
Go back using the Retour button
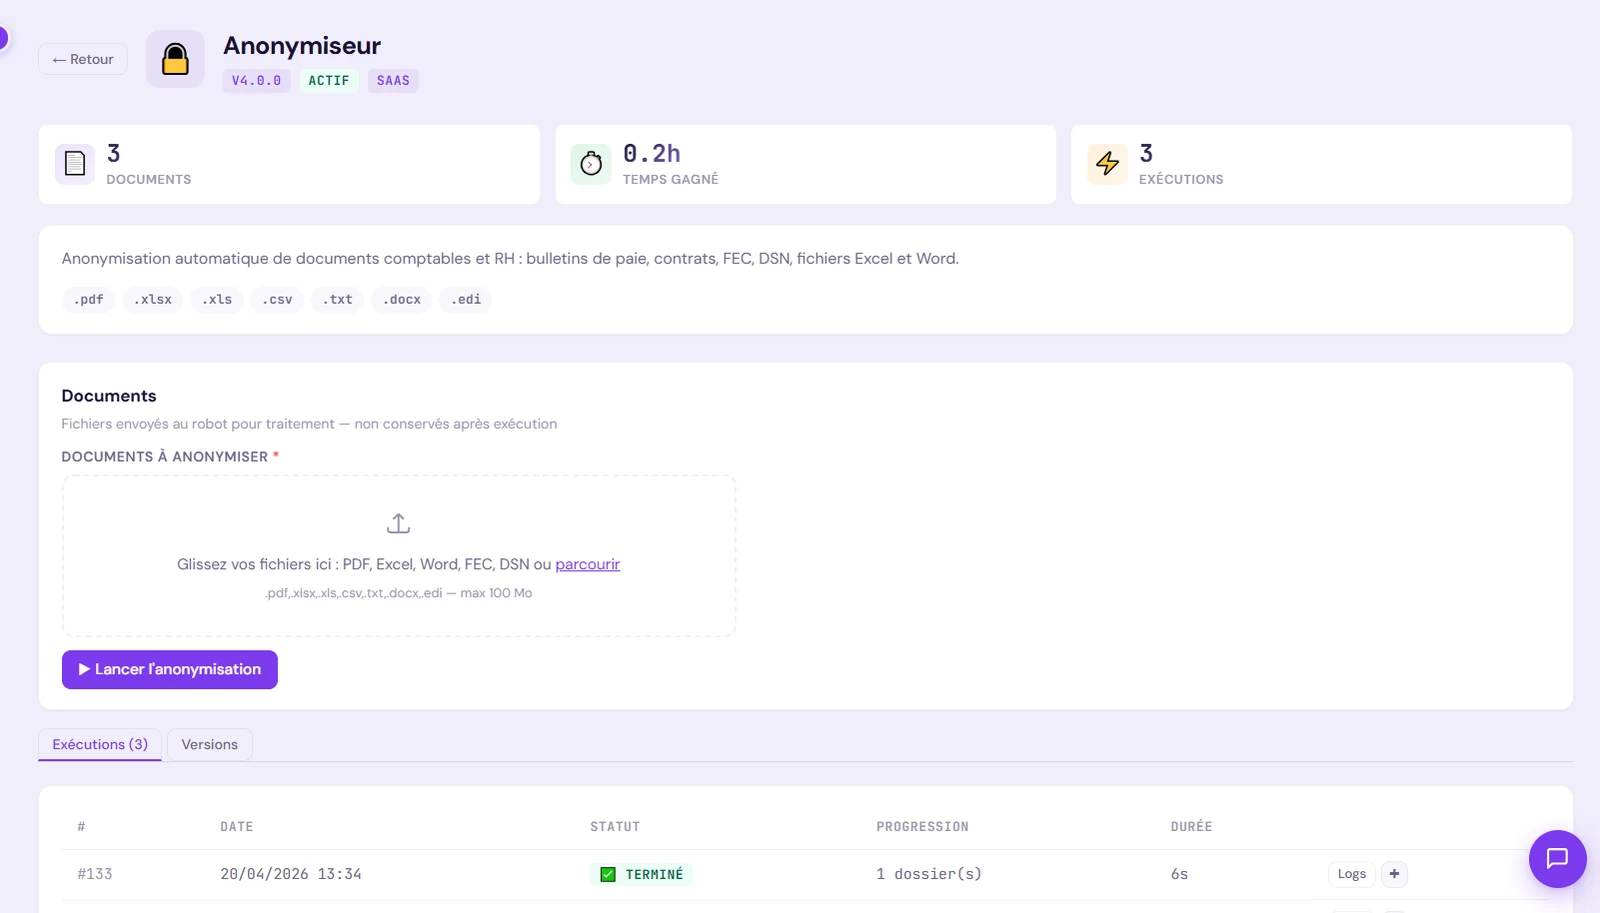point(83,59)
